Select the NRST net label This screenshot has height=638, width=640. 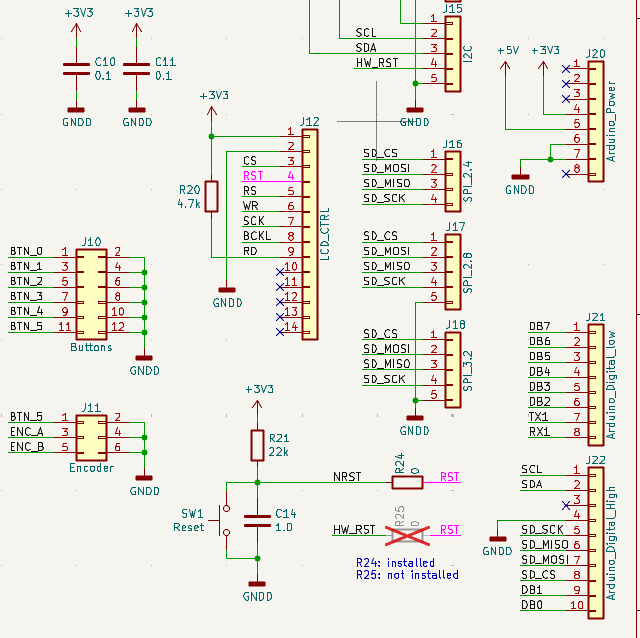click(x=347, y=477)
